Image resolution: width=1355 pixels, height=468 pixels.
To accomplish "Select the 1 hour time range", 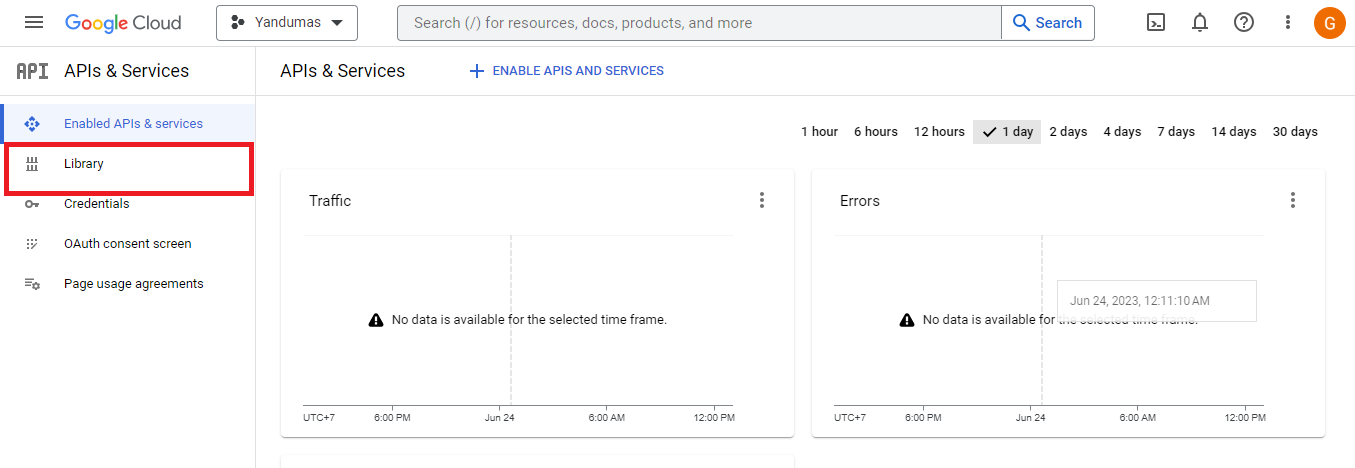I will [x=819, y=132].
